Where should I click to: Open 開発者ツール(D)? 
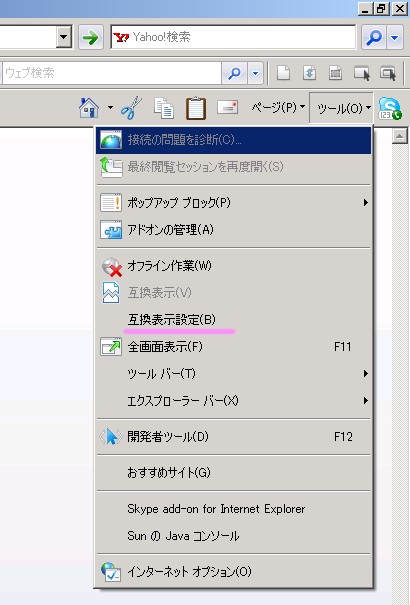coord(233,437)
